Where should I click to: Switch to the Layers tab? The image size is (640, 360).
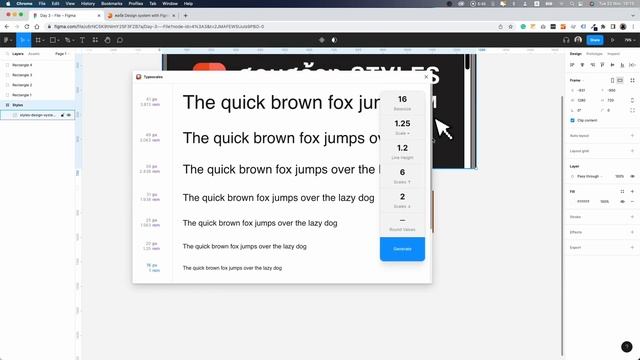point(18,54)
